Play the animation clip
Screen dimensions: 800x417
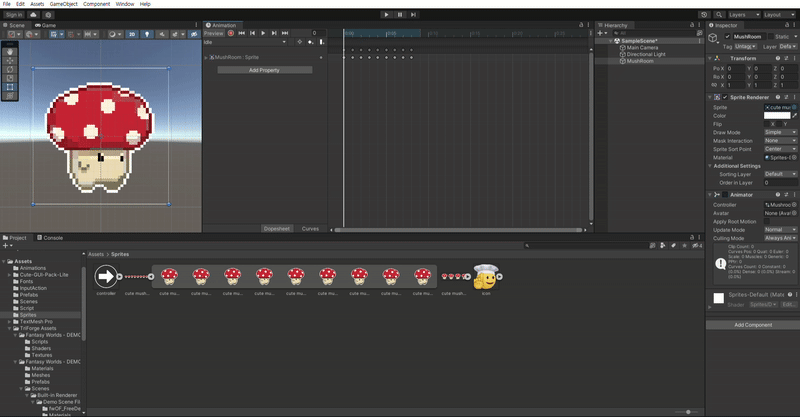(x=263, y=33)
